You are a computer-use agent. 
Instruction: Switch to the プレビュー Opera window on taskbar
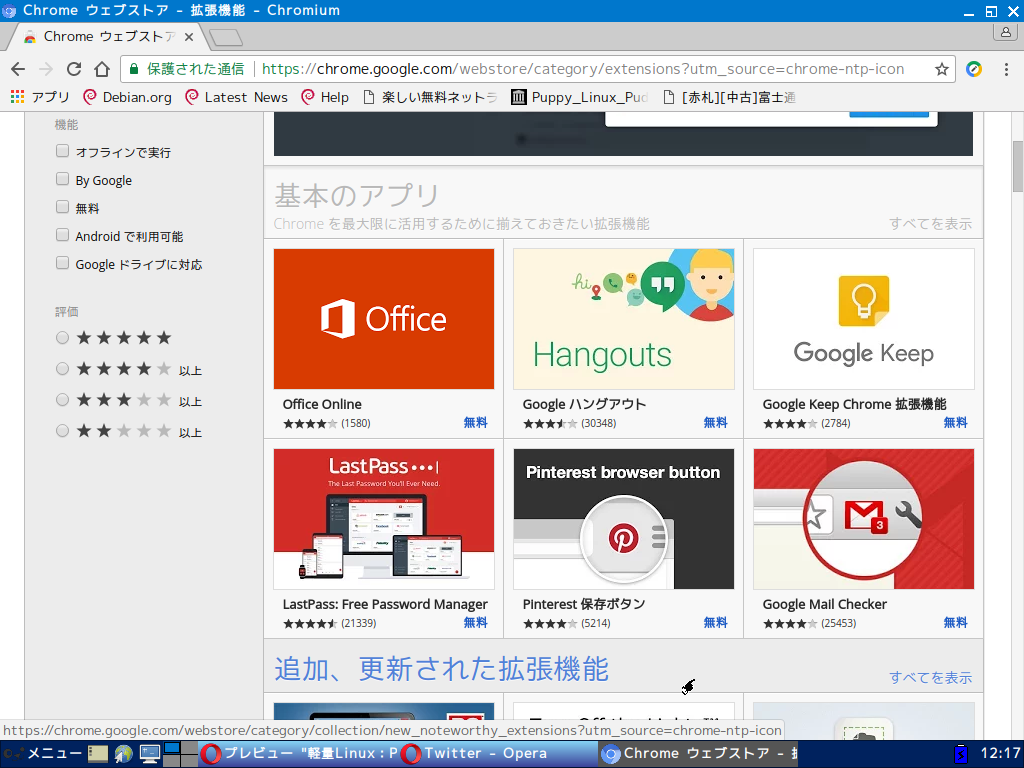(298, 754)
